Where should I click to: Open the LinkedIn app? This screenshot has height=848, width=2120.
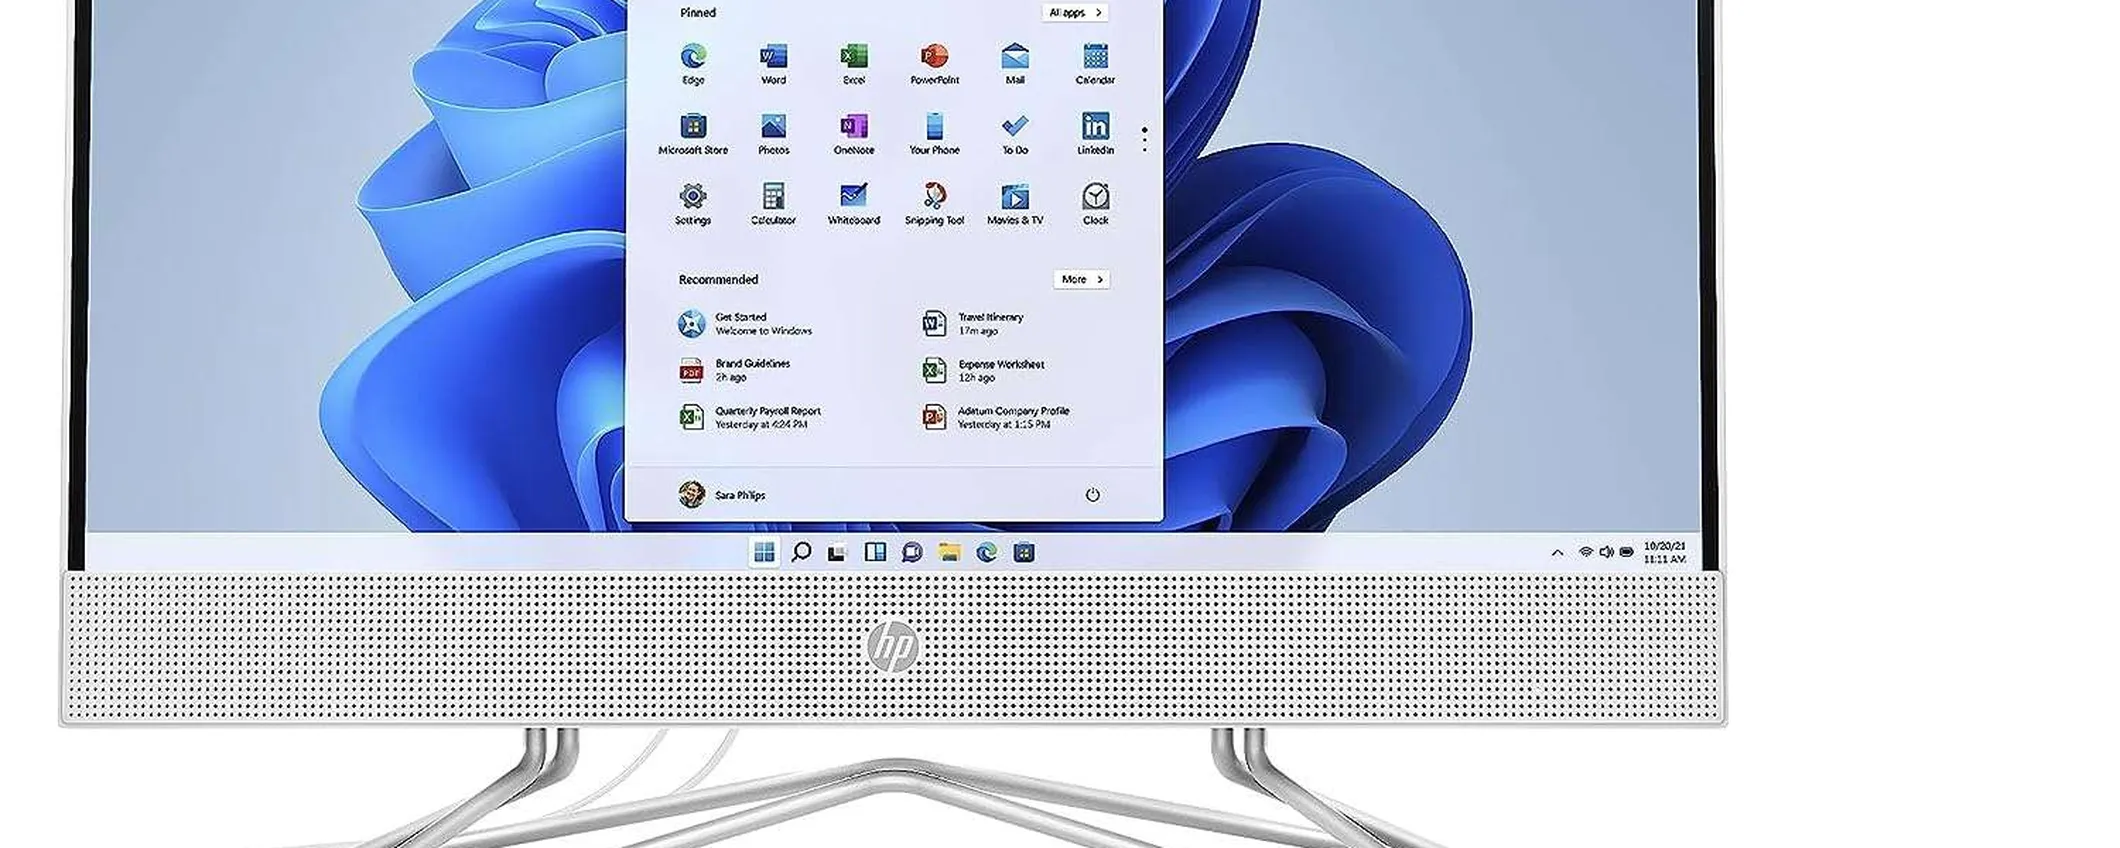click(1095, 134)
